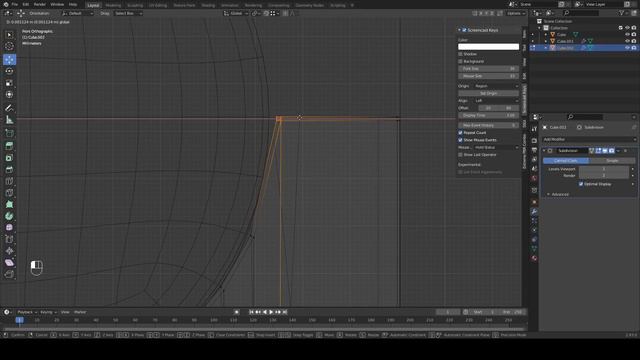Hide Cube.002 with its eye icon
Image resolution: width=640 pixels, height=360 pixels.
click(627, 48)
